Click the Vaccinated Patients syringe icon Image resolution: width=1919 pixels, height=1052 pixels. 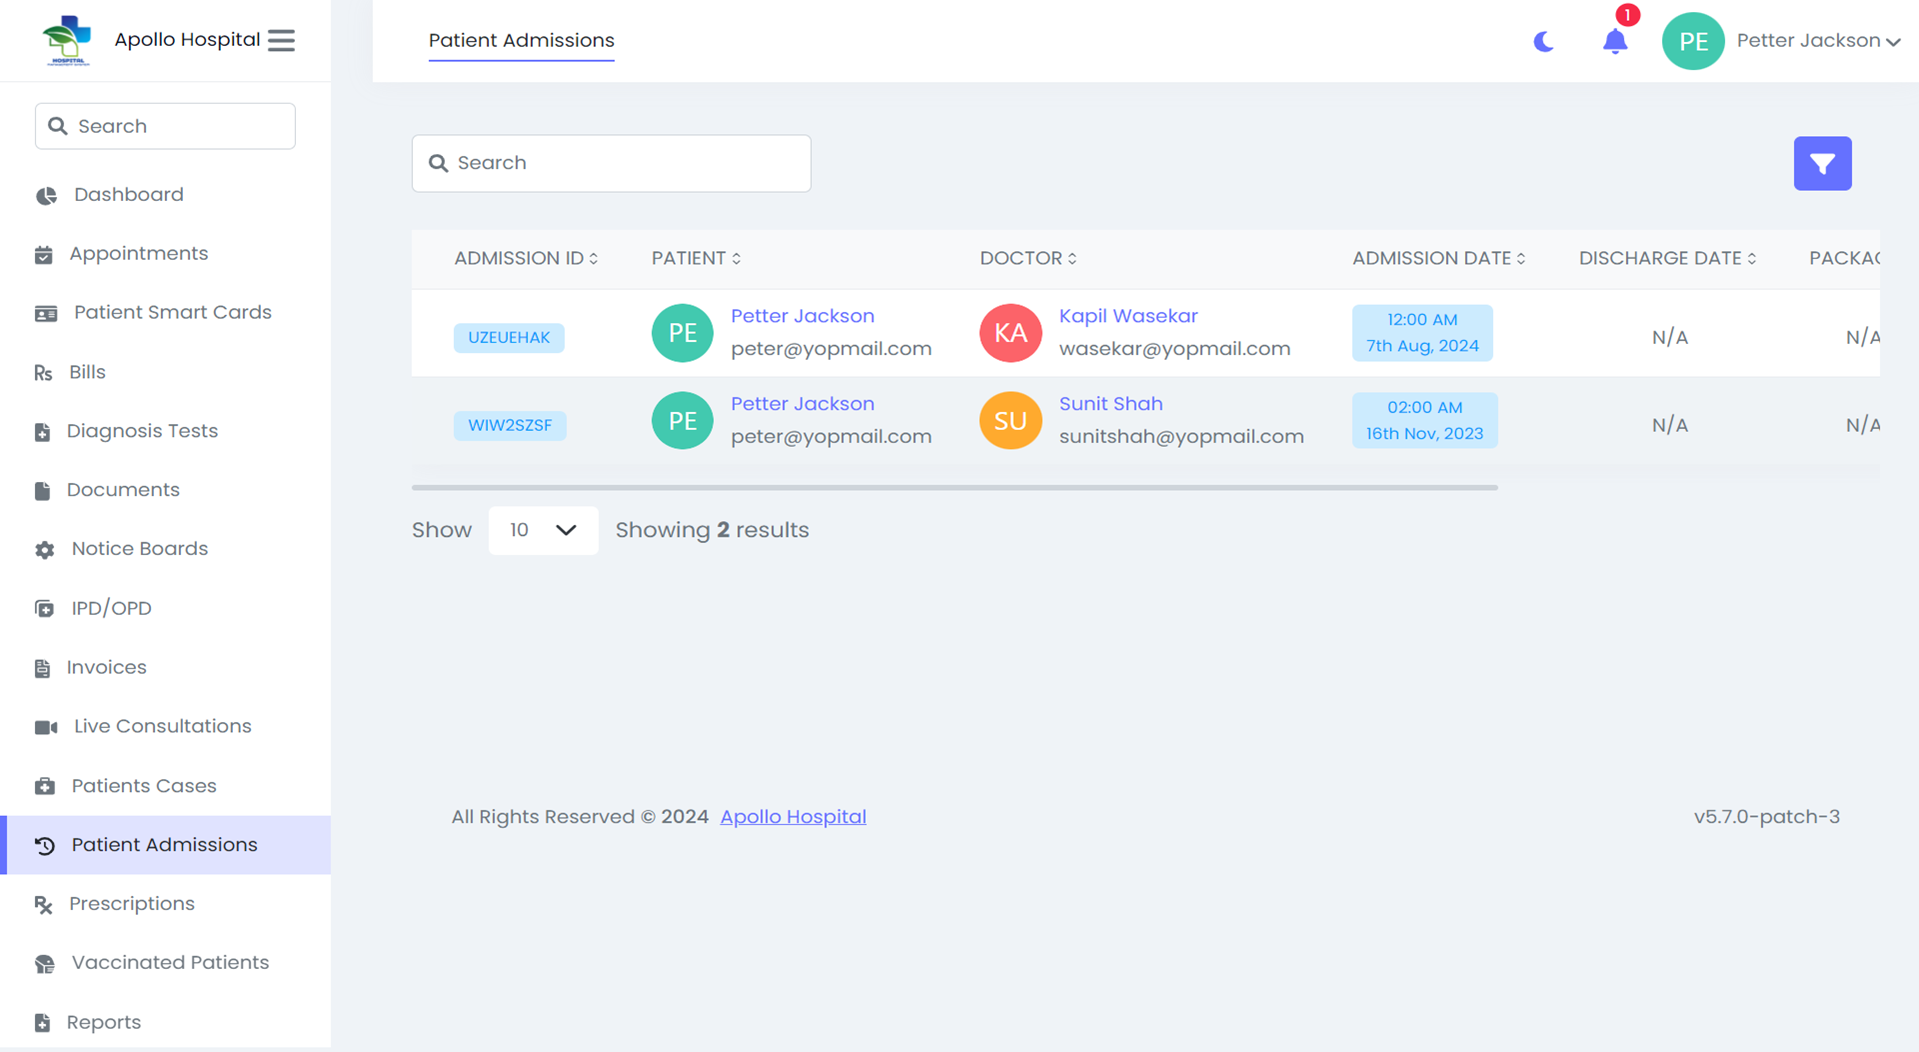tap(44, 963)
